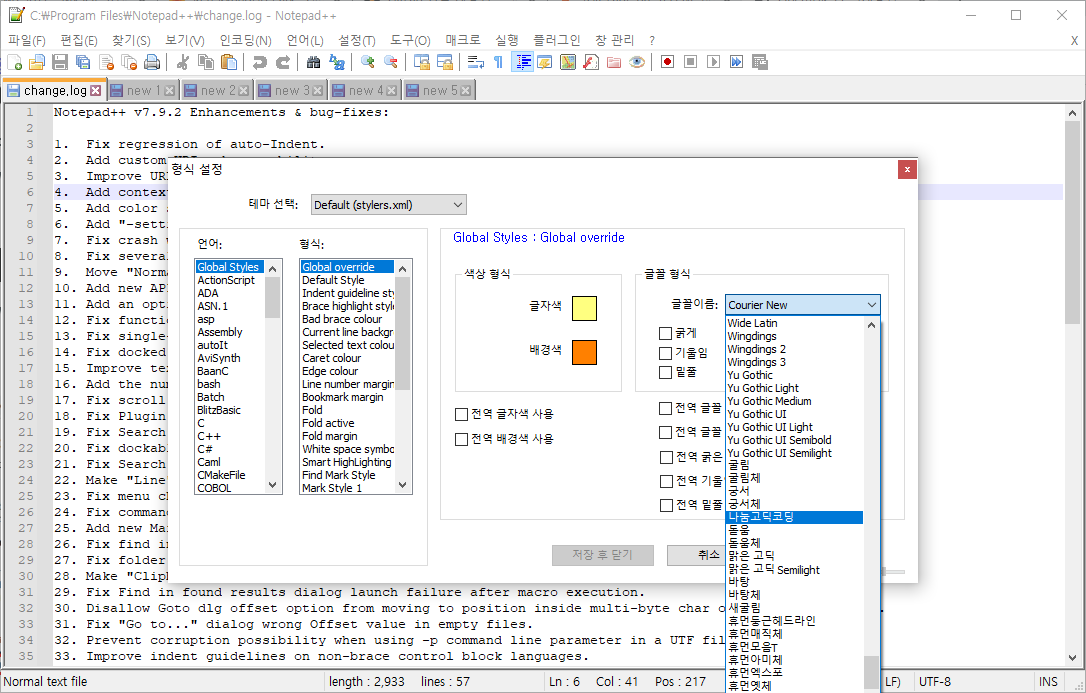Close the new 1 tab
The width and height of the screenshot is (1086, 693).
[x=170, y=91]
